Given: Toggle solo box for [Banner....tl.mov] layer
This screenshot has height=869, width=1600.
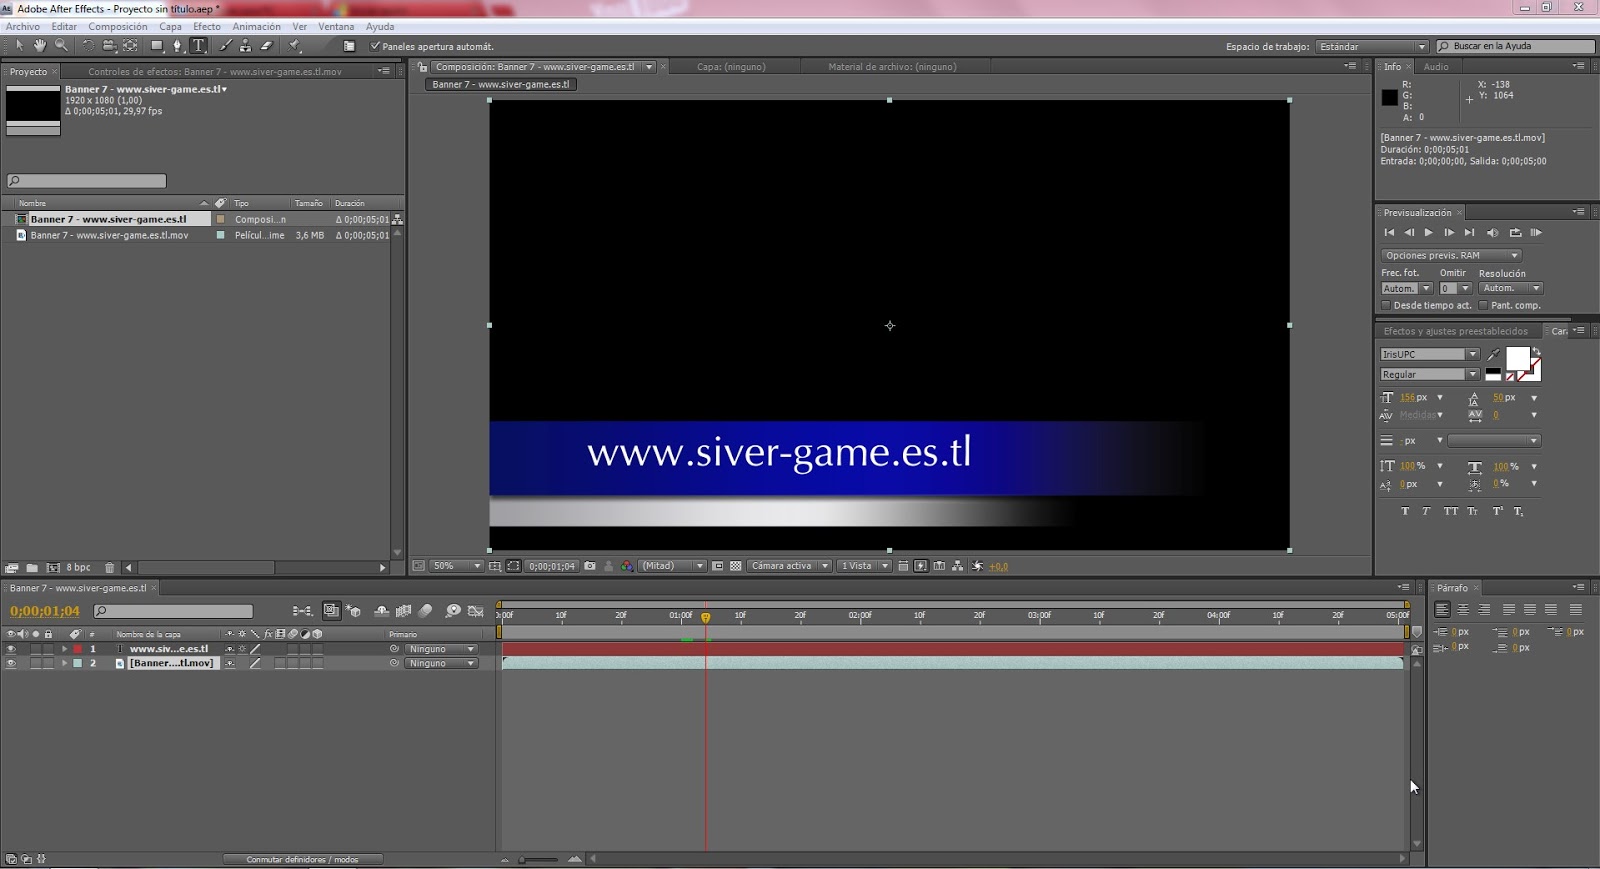Looking at the screenshot, I should (36, 663).
